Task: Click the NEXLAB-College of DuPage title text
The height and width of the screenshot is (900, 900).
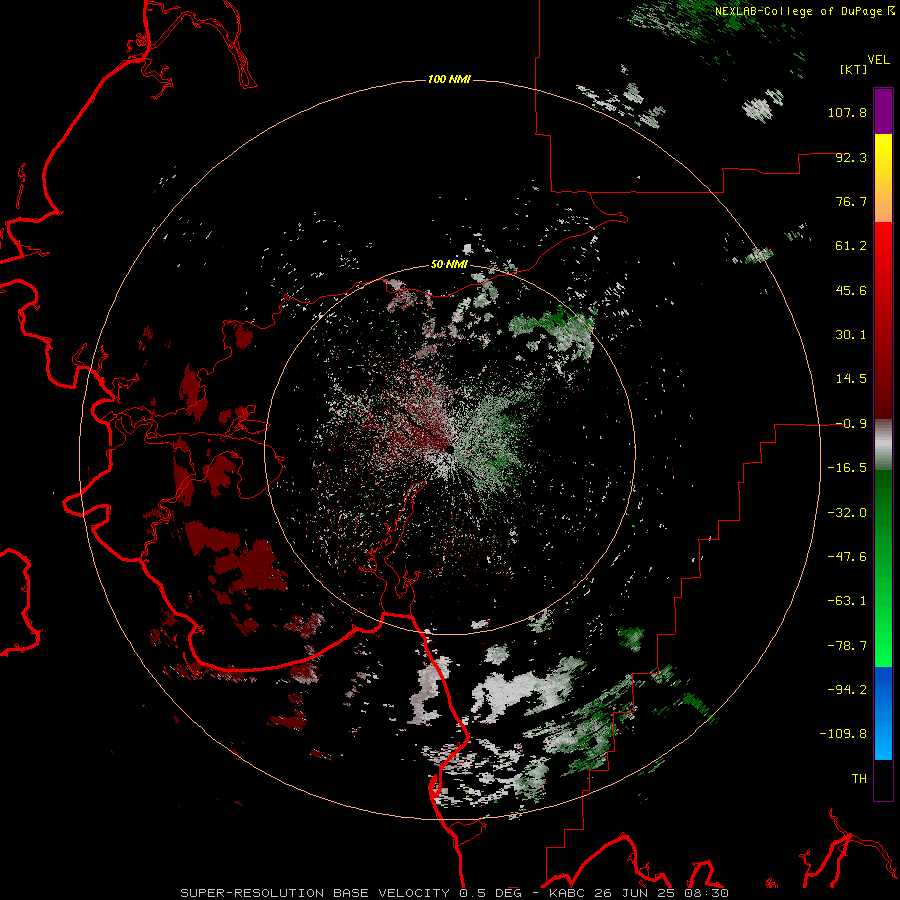Action: pos(798,11)
